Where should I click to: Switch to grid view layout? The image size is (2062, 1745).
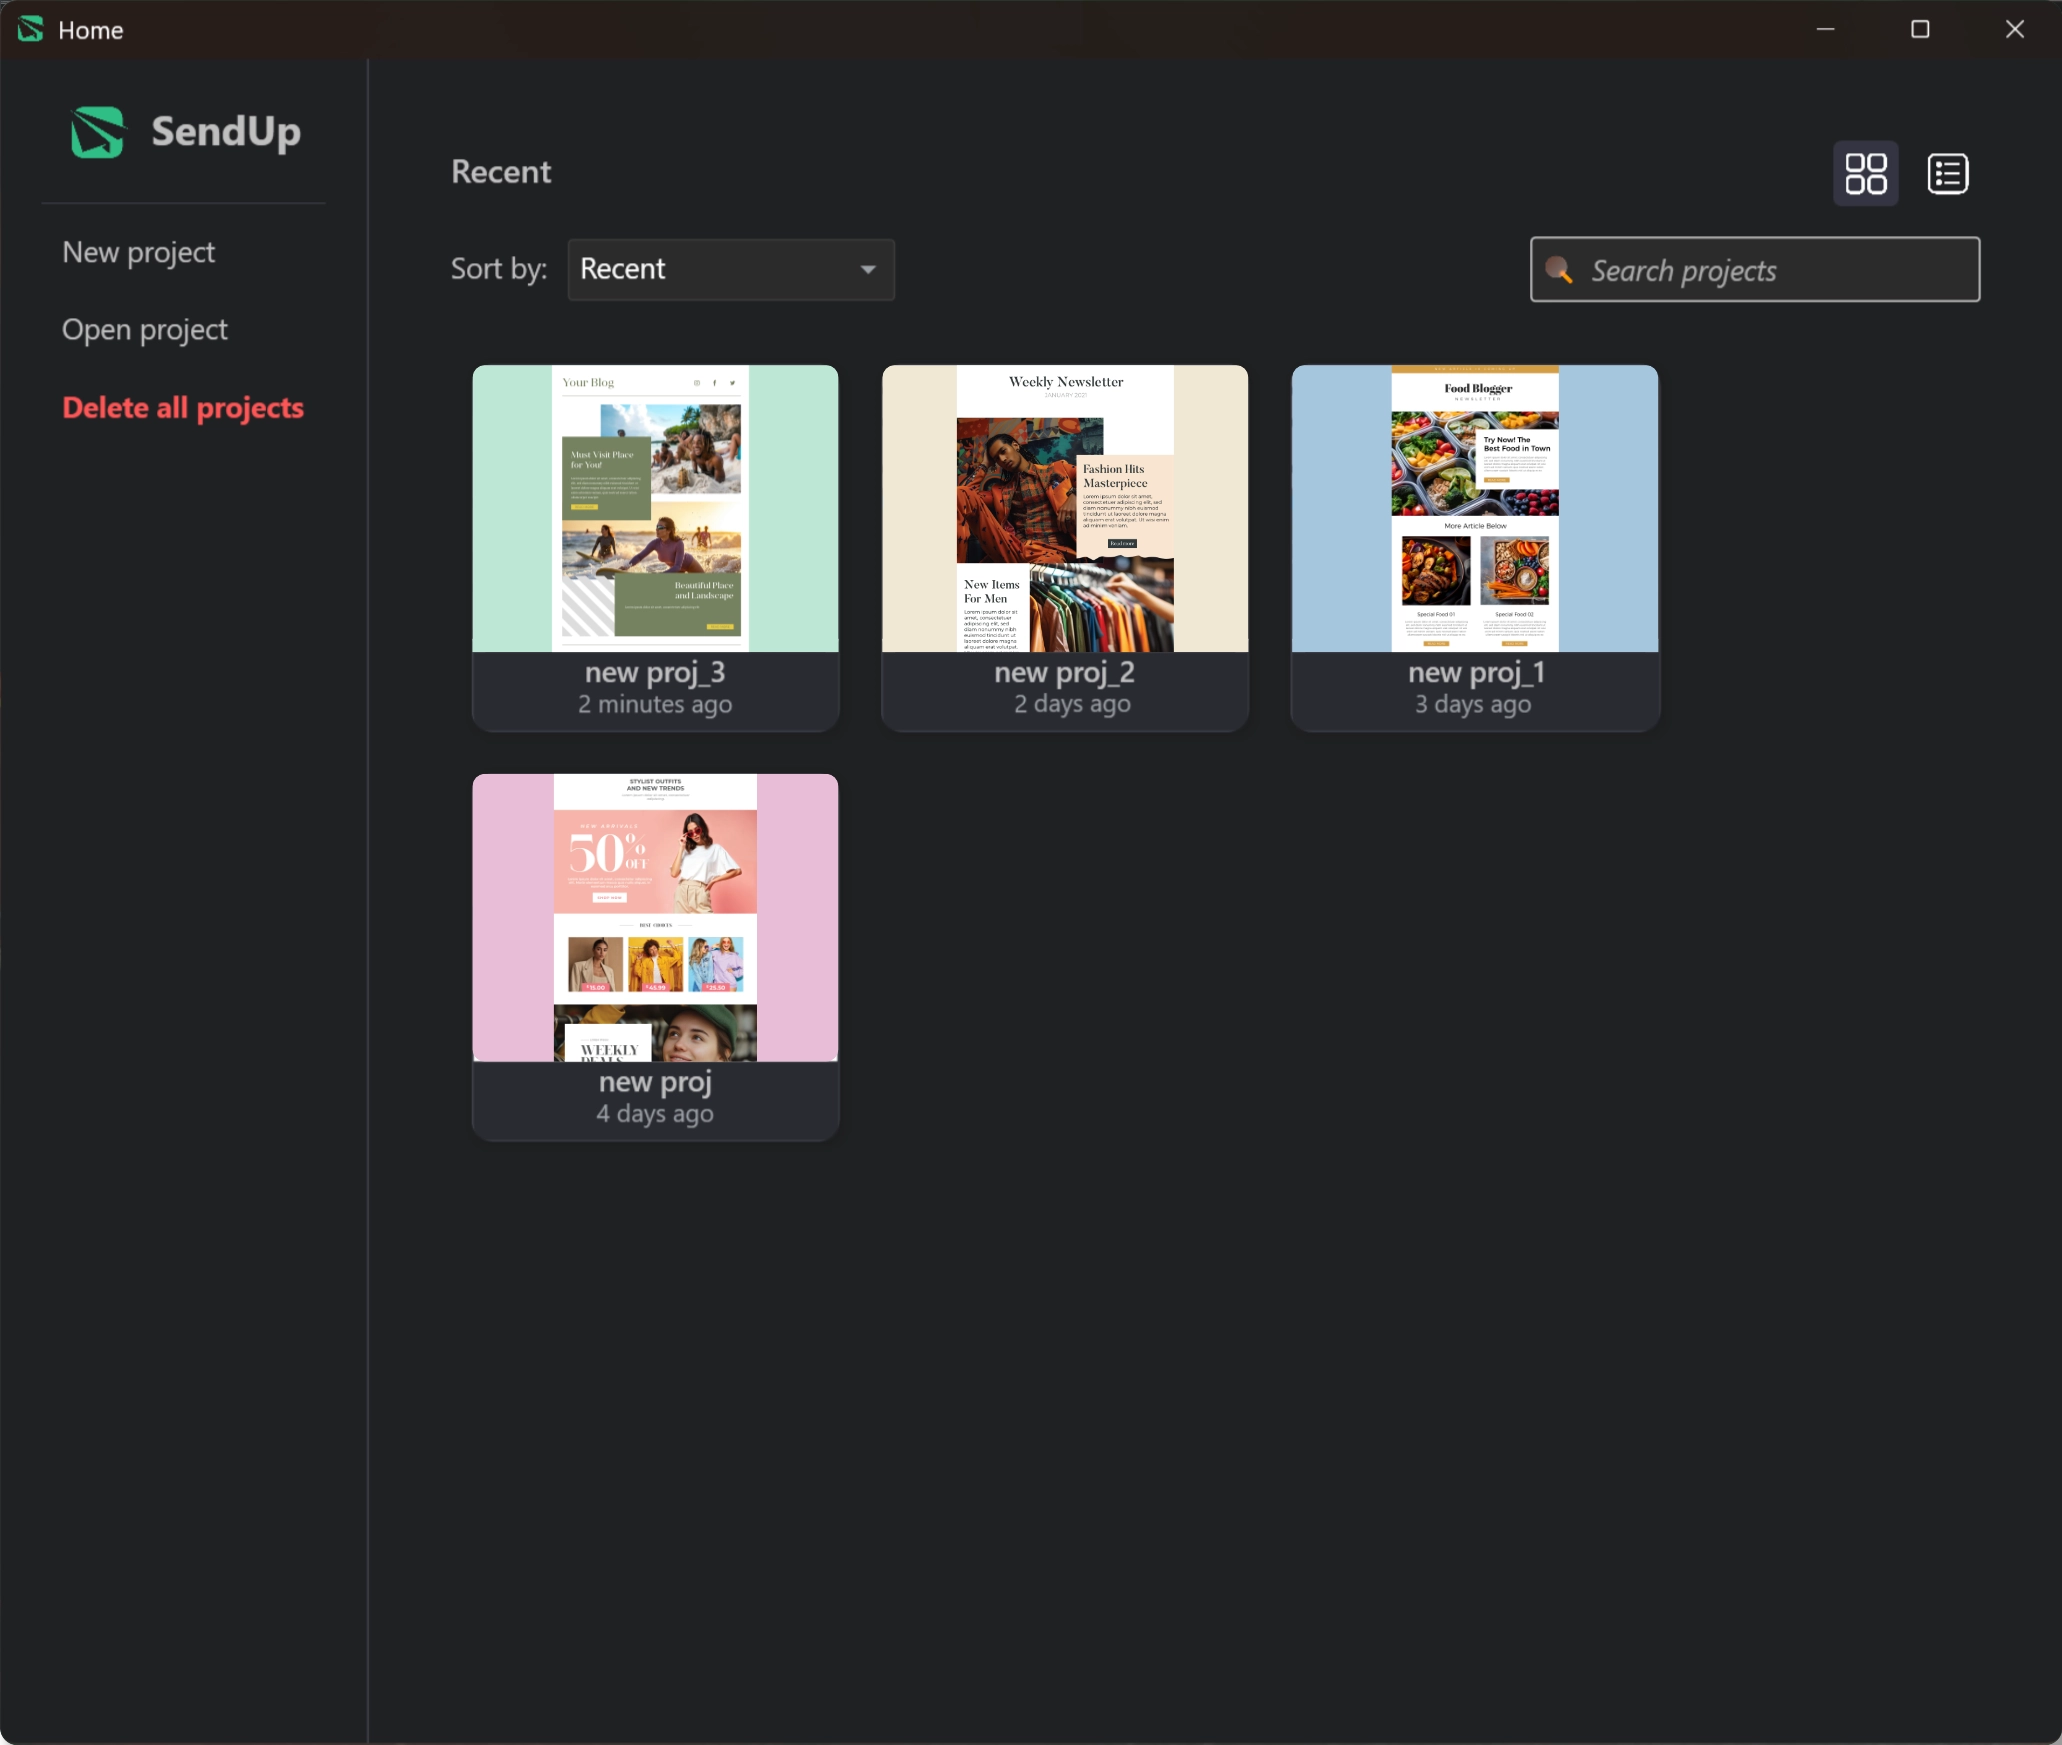(x=1865, y=173)
